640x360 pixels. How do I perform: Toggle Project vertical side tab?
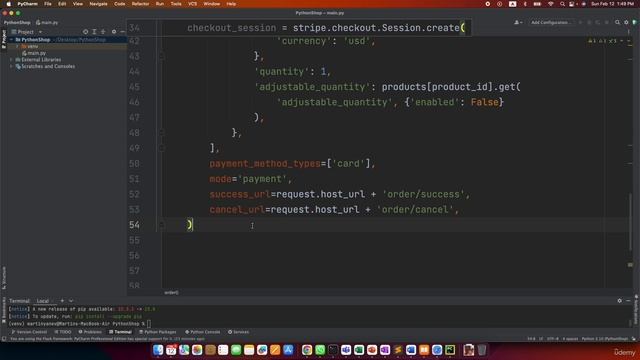pos(4,39)
